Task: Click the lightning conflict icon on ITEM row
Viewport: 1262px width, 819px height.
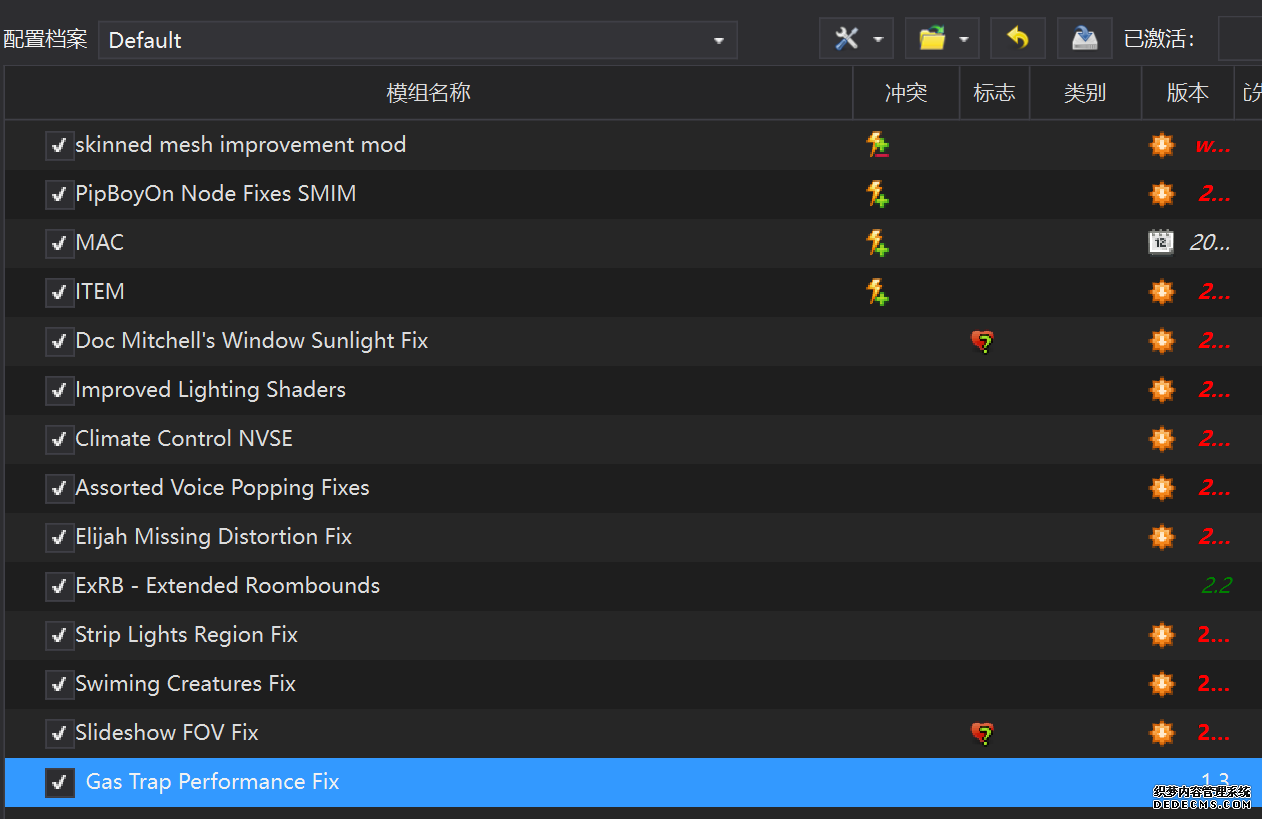Action: pyautogui.click(x=877, y=292)
